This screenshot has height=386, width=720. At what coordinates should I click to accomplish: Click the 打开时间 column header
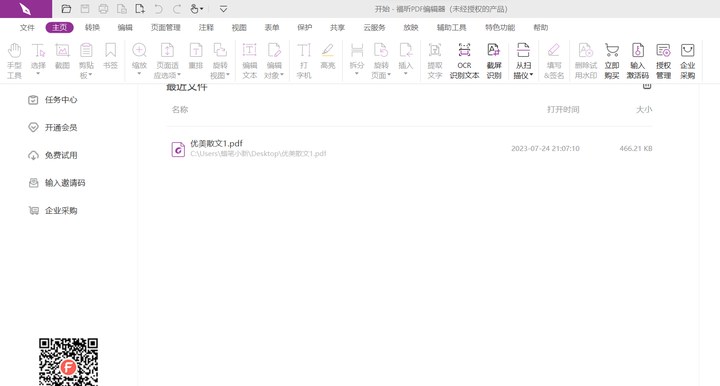(563, 109)
